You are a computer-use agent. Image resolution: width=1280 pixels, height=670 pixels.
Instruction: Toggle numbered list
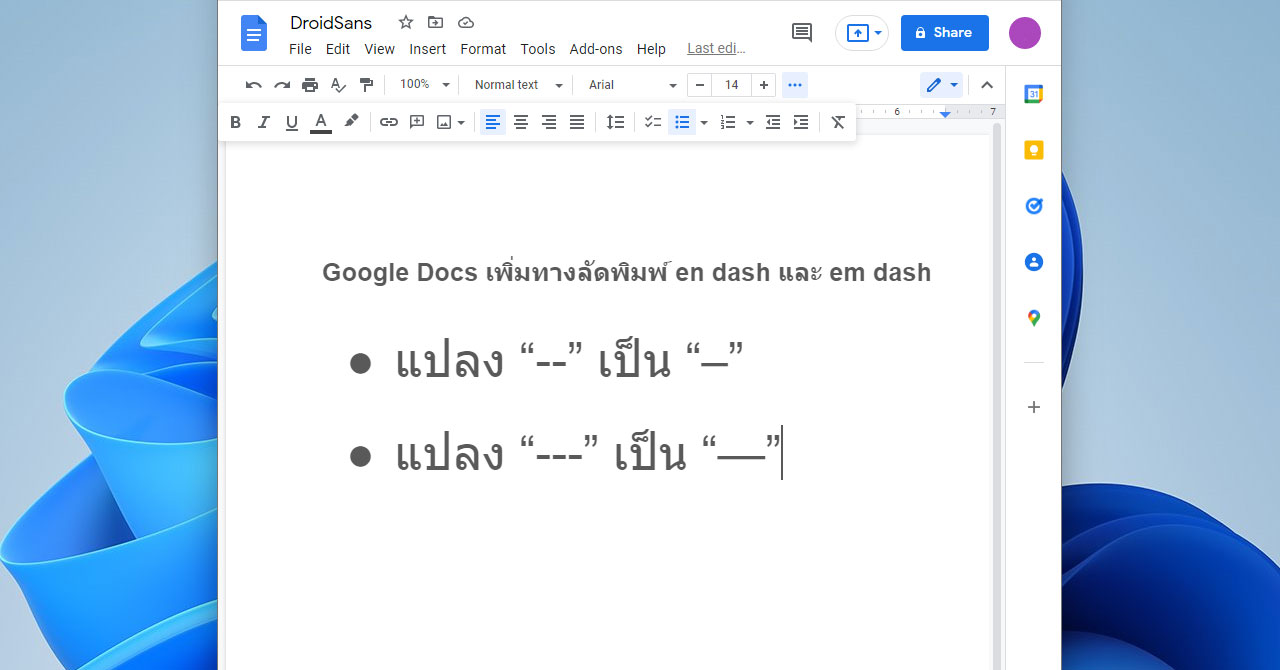point(728,122)
